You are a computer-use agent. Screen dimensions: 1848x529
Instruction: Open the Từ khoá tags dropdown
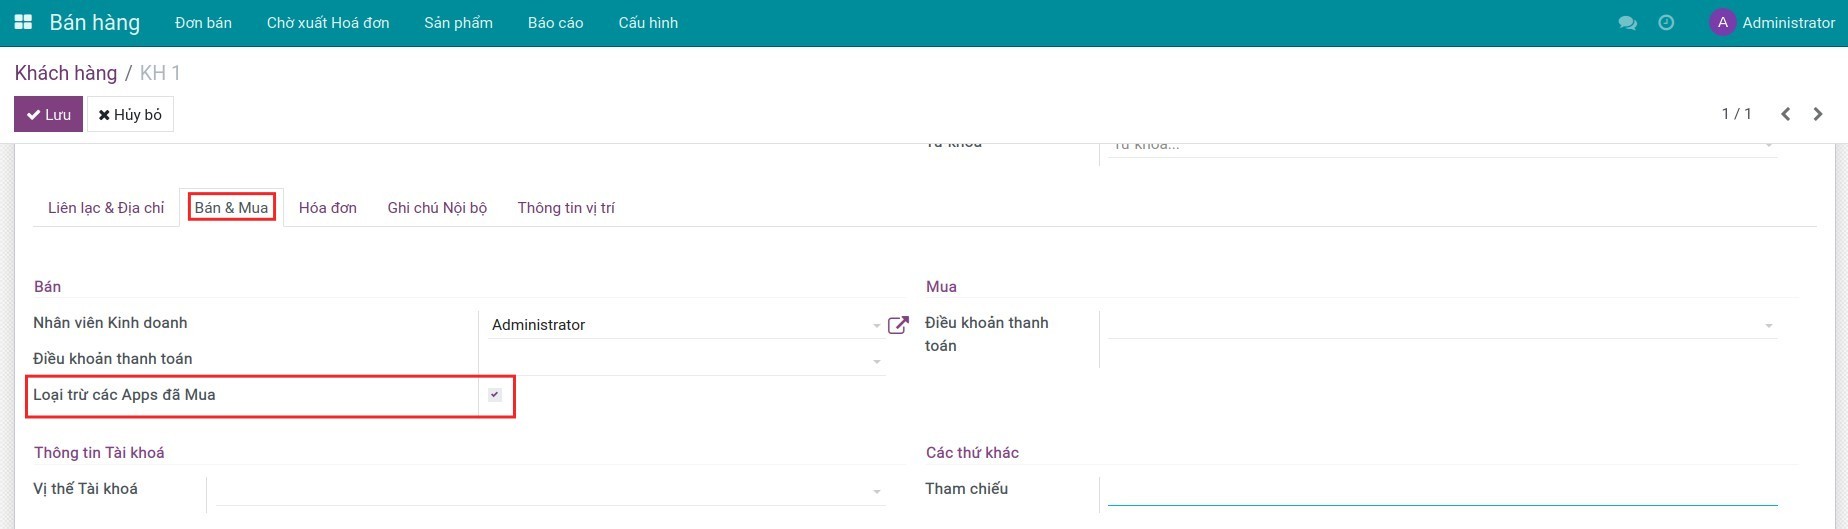[1768, 147]
